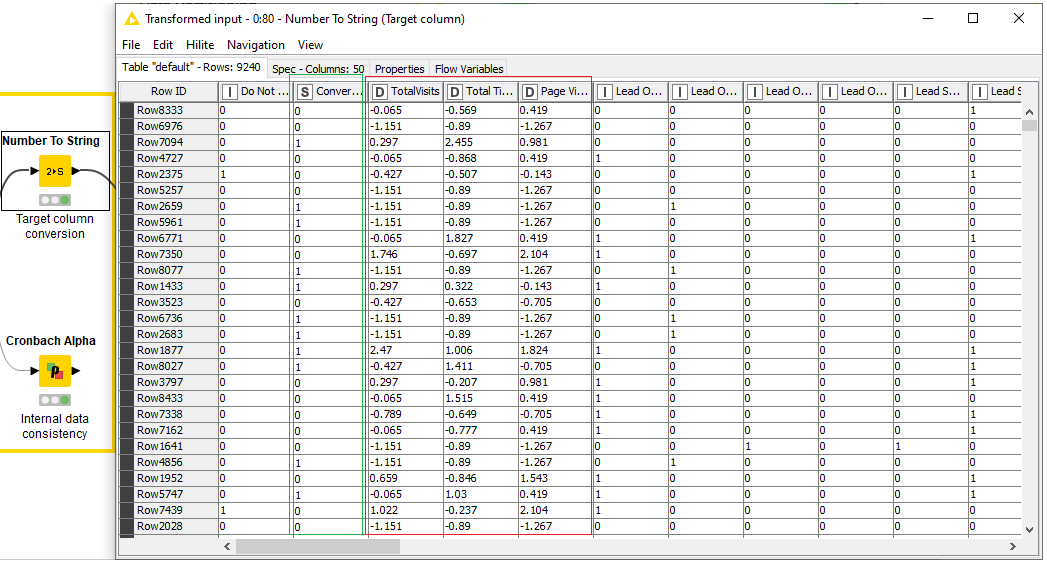Select the Table "default" - Rows: 9240 tab
The image size is (1047, 564).
(x=192, y=67)
